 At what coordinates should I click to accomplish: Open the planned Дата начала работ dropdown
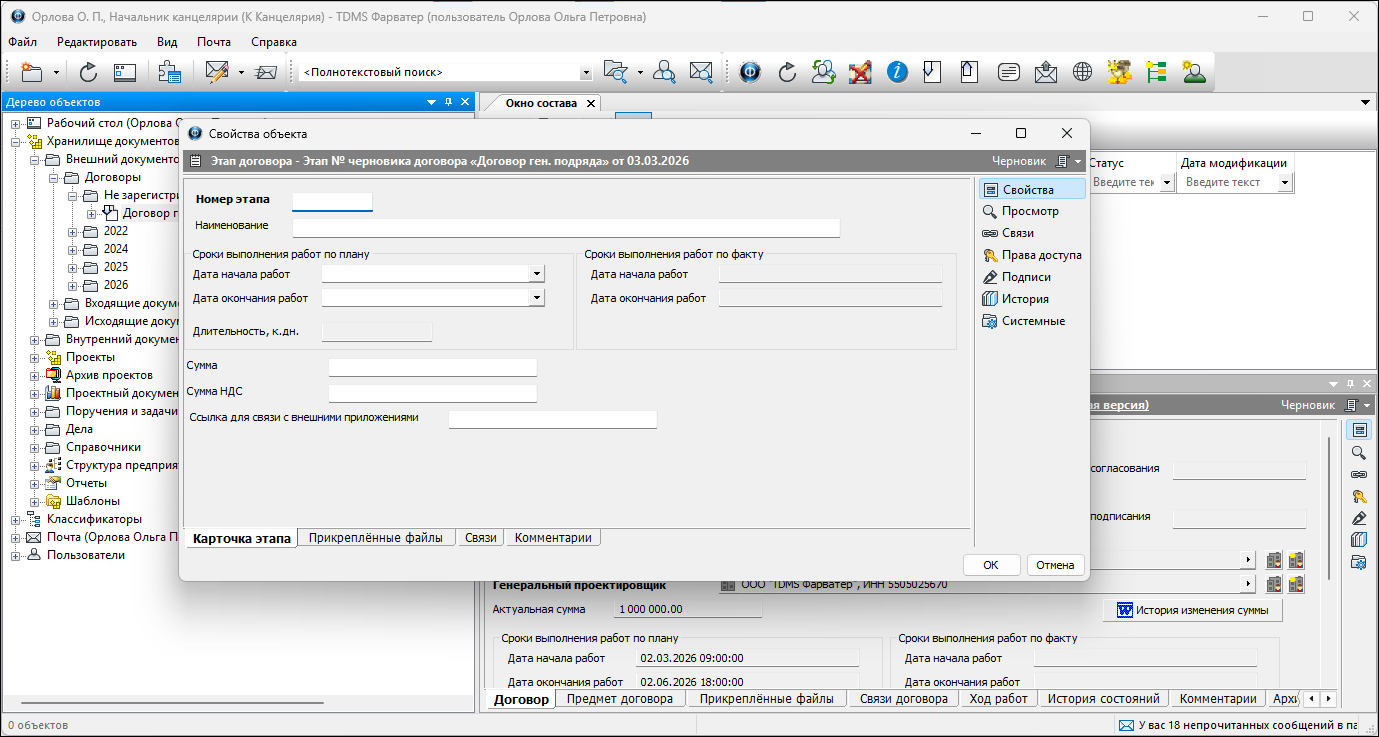click(x=537, y=273)
